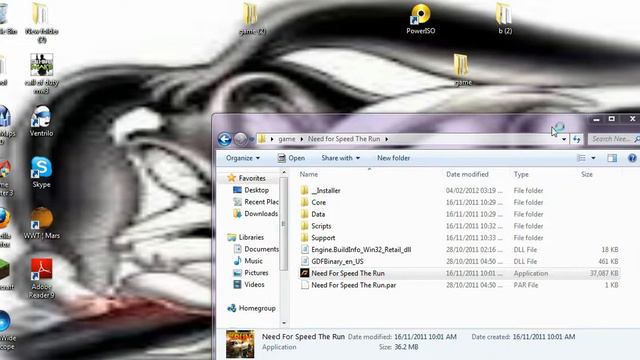Viewport: 640px width, 360px height.
Task: Select the b (2) desktop folder
Action: pos(504,19)
